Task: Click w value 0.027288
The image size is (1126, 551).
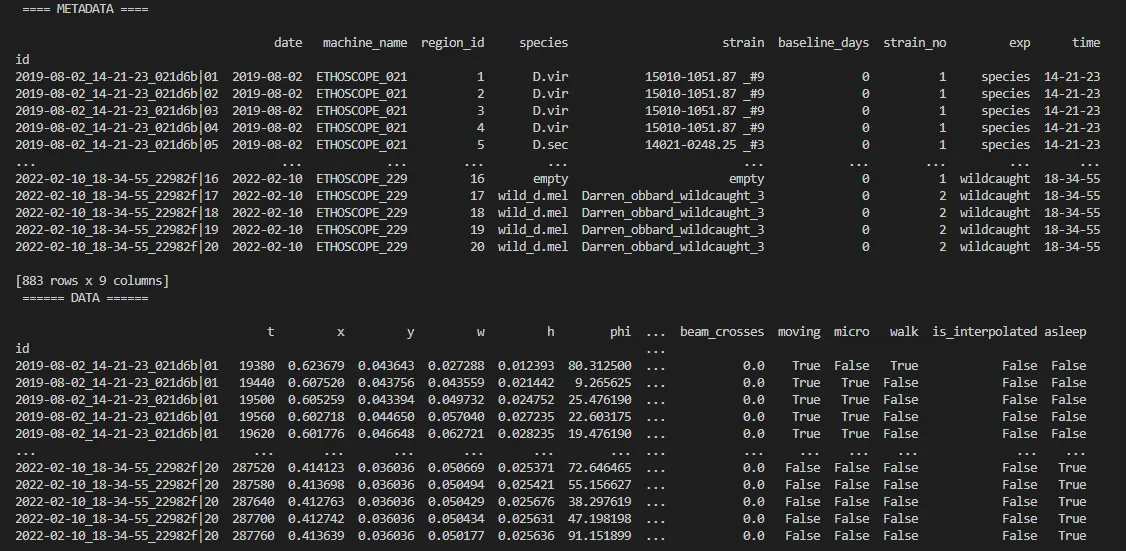Action: [x=456, y=365]
